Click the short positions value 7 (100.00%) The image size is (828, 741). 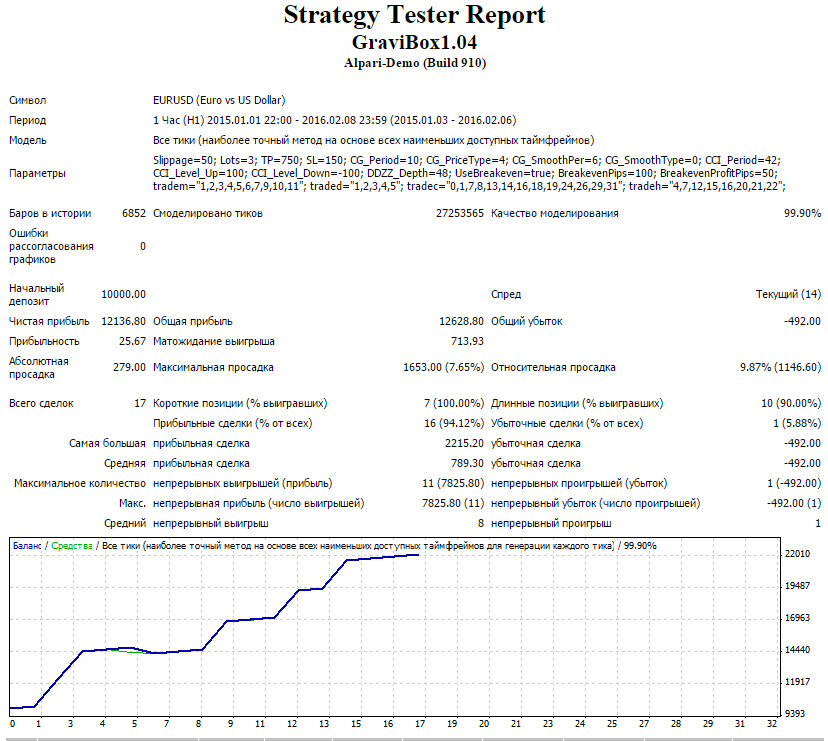pos(454,404)
